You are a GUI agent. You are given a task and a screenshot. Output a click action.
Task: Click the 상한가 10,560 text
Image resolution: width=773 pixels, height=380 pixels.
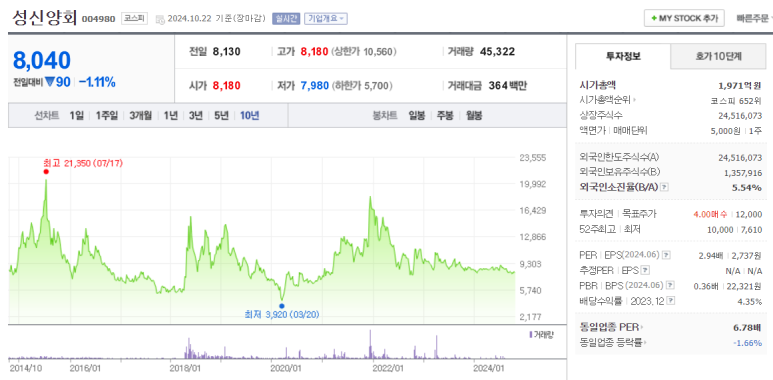point(364,51)
